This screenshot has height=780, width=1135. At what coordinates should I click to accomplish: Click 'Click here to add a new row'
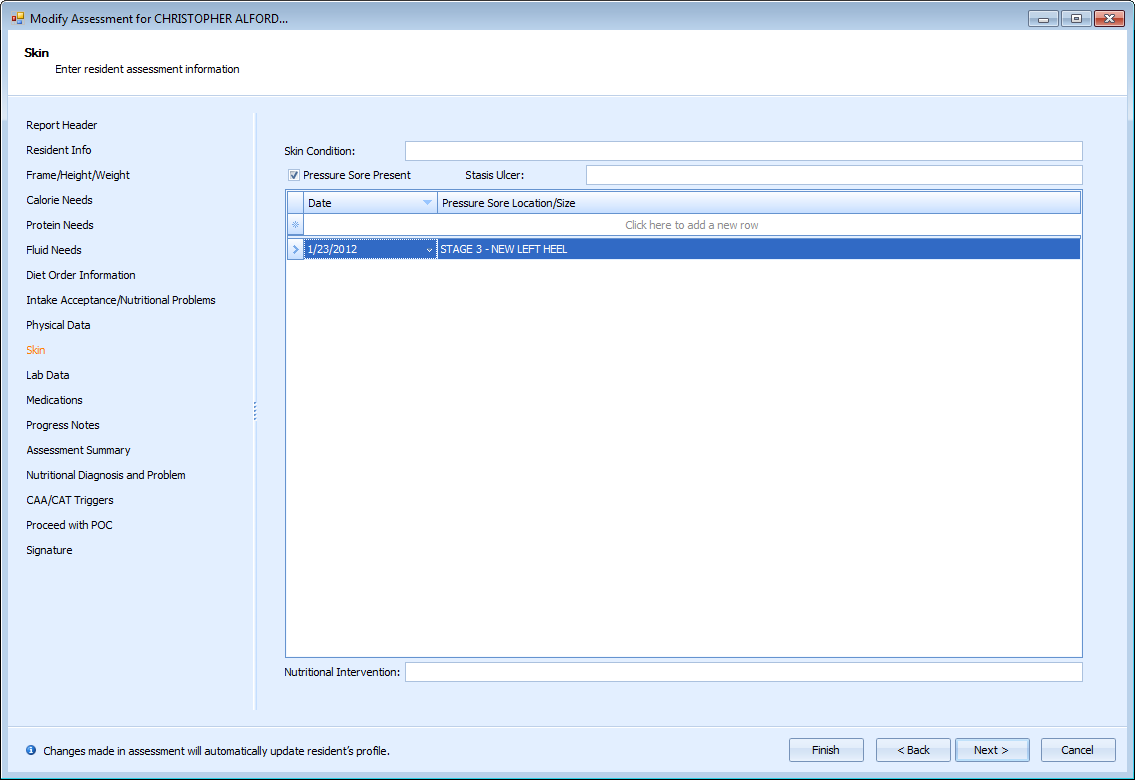click(691, 225)
